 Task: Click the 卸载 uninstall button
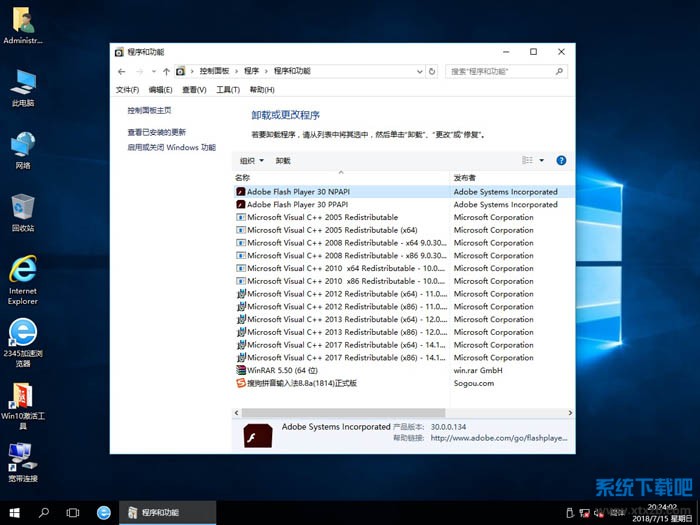point(283,161)
